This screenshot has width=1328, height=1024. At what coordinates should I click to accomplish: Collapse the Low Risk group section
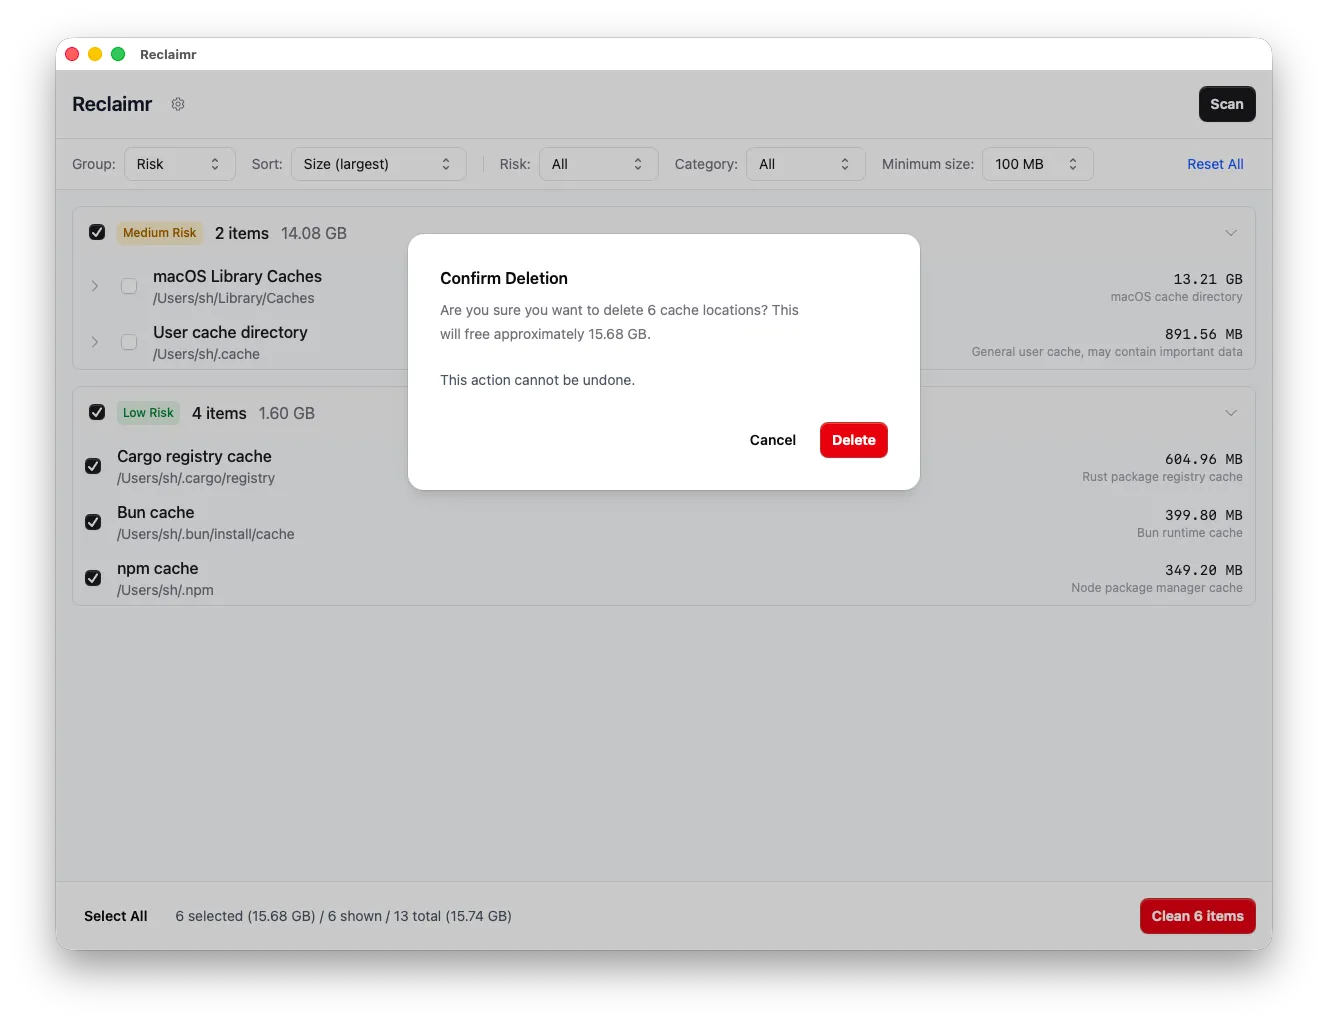pos(1231,412)
